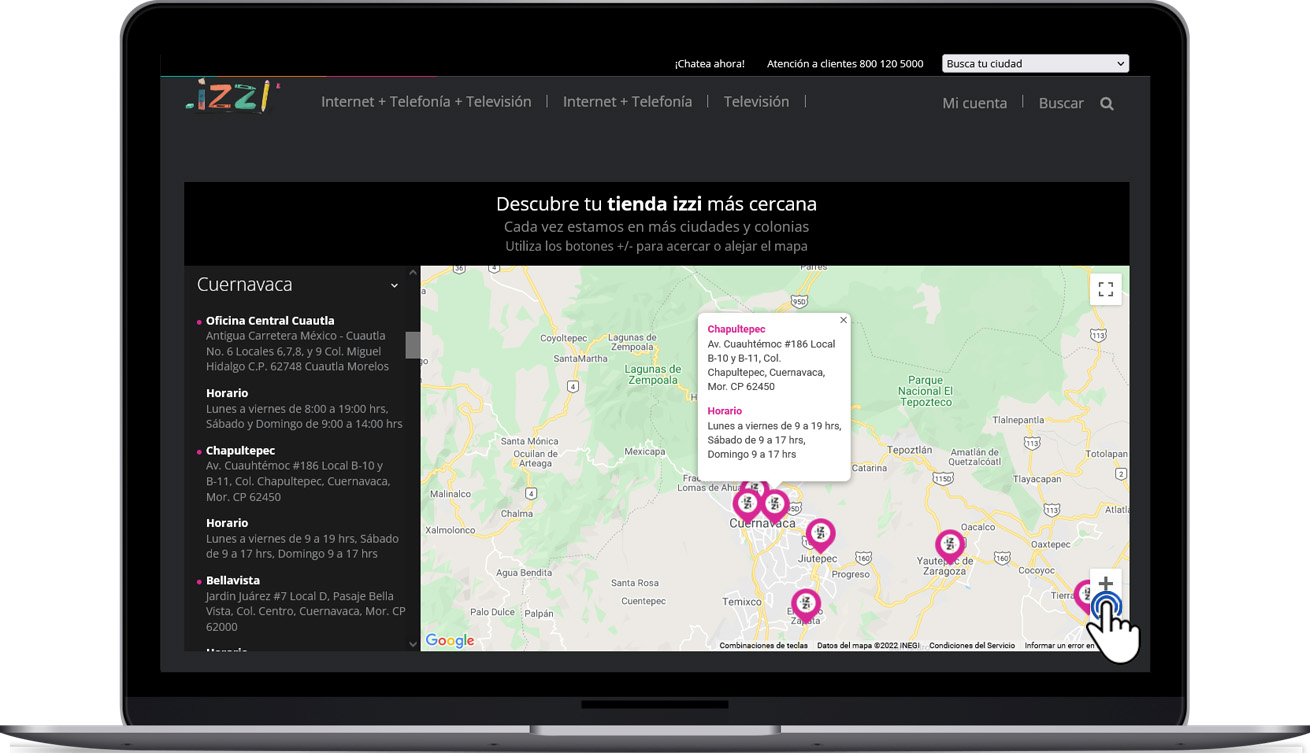Select the left izzi pin over Cuernavaca
This screenshot has height=754, width=1310.
[747, 505]
